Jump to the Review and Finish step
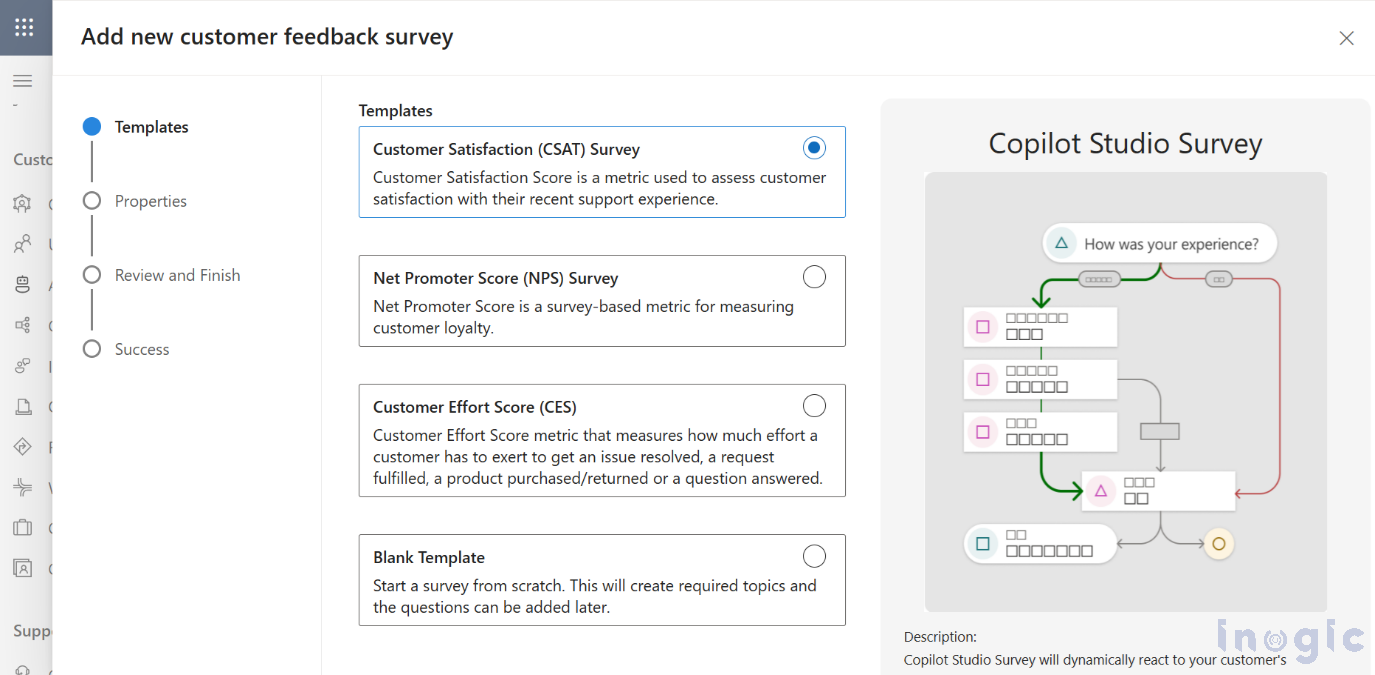This screenshot has height=675, width=1375. [177, 275]
